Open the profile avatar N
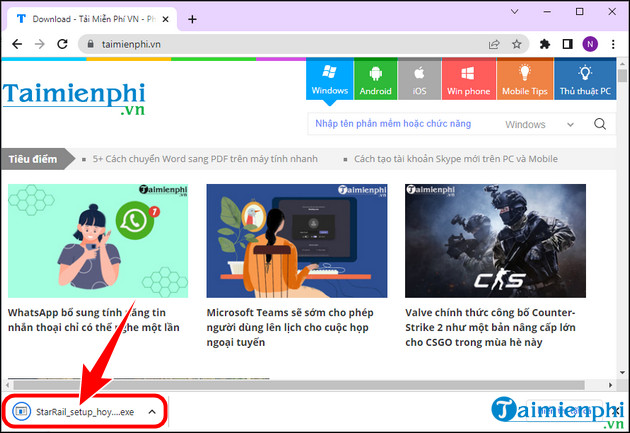 590,44
